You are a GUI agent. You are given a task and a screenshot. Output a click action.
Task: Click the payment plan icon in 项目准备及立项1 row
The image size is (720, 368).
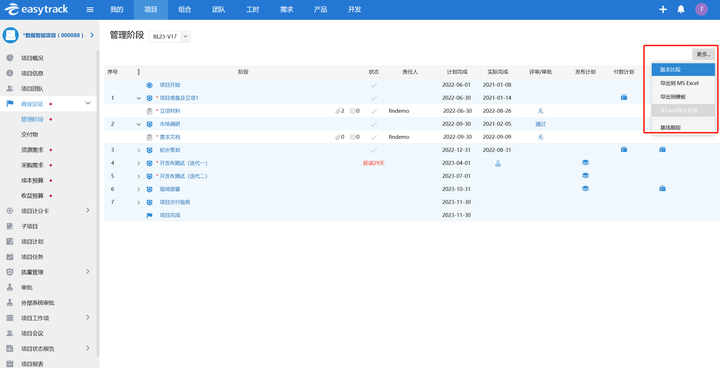(x=624, y=97)
